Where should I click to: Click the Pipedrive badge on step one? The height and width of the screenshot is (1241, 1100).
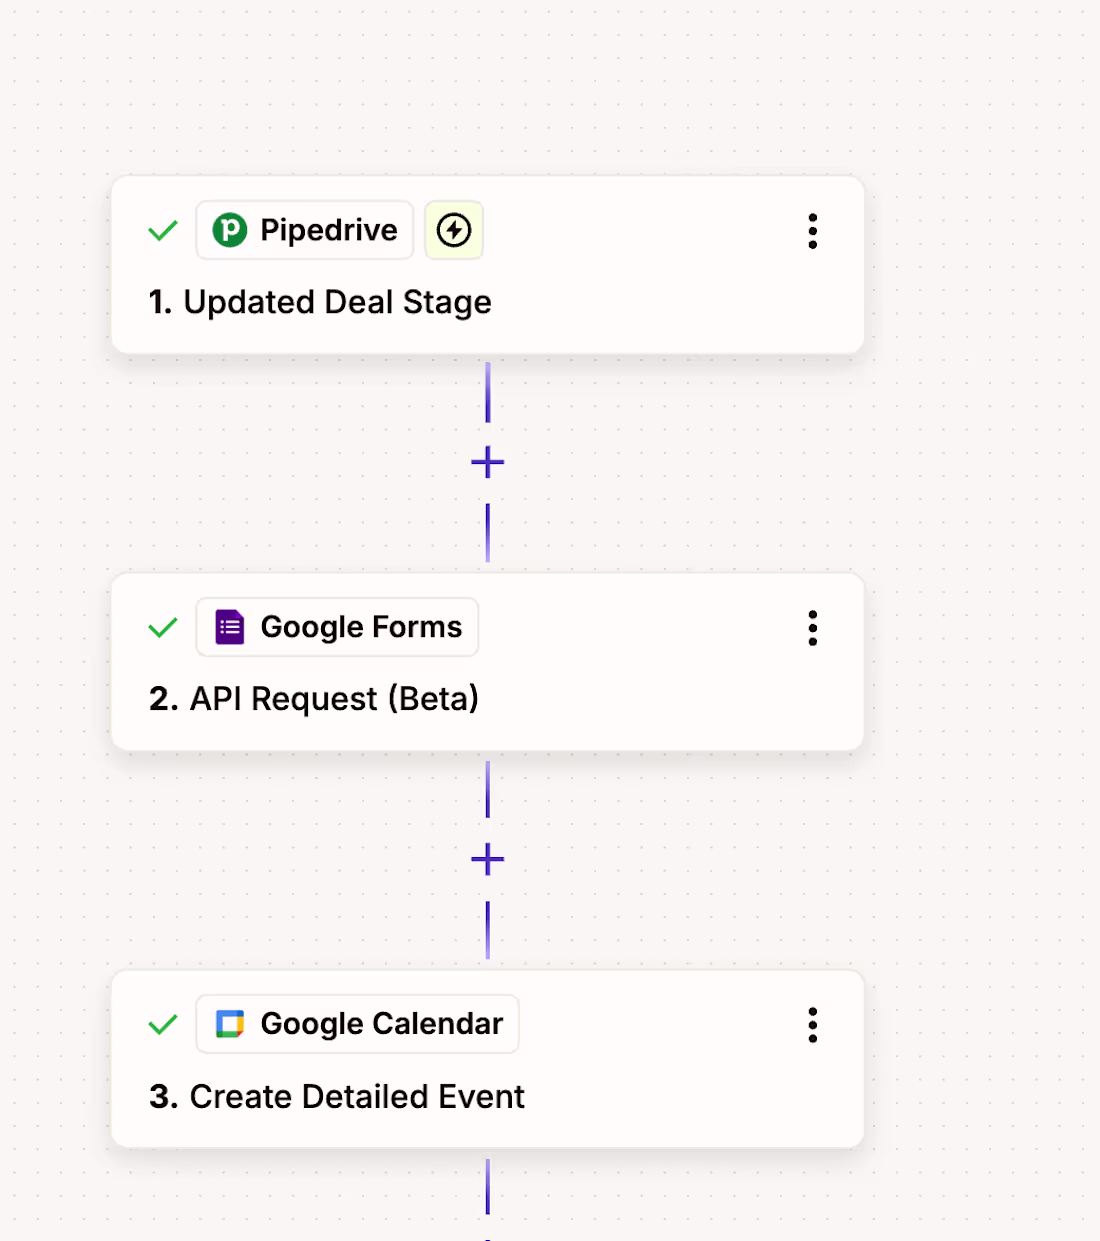[x=304, y=230]
